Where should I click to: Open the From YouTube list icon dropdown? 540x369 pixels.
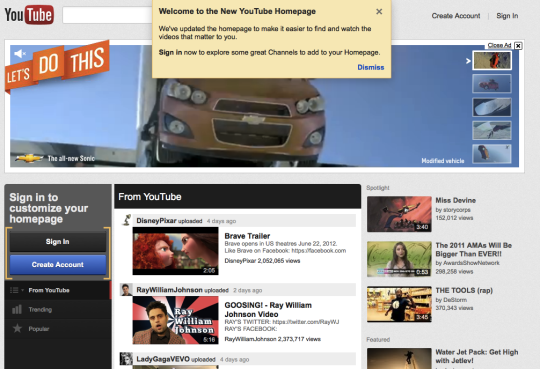[17, 290]
